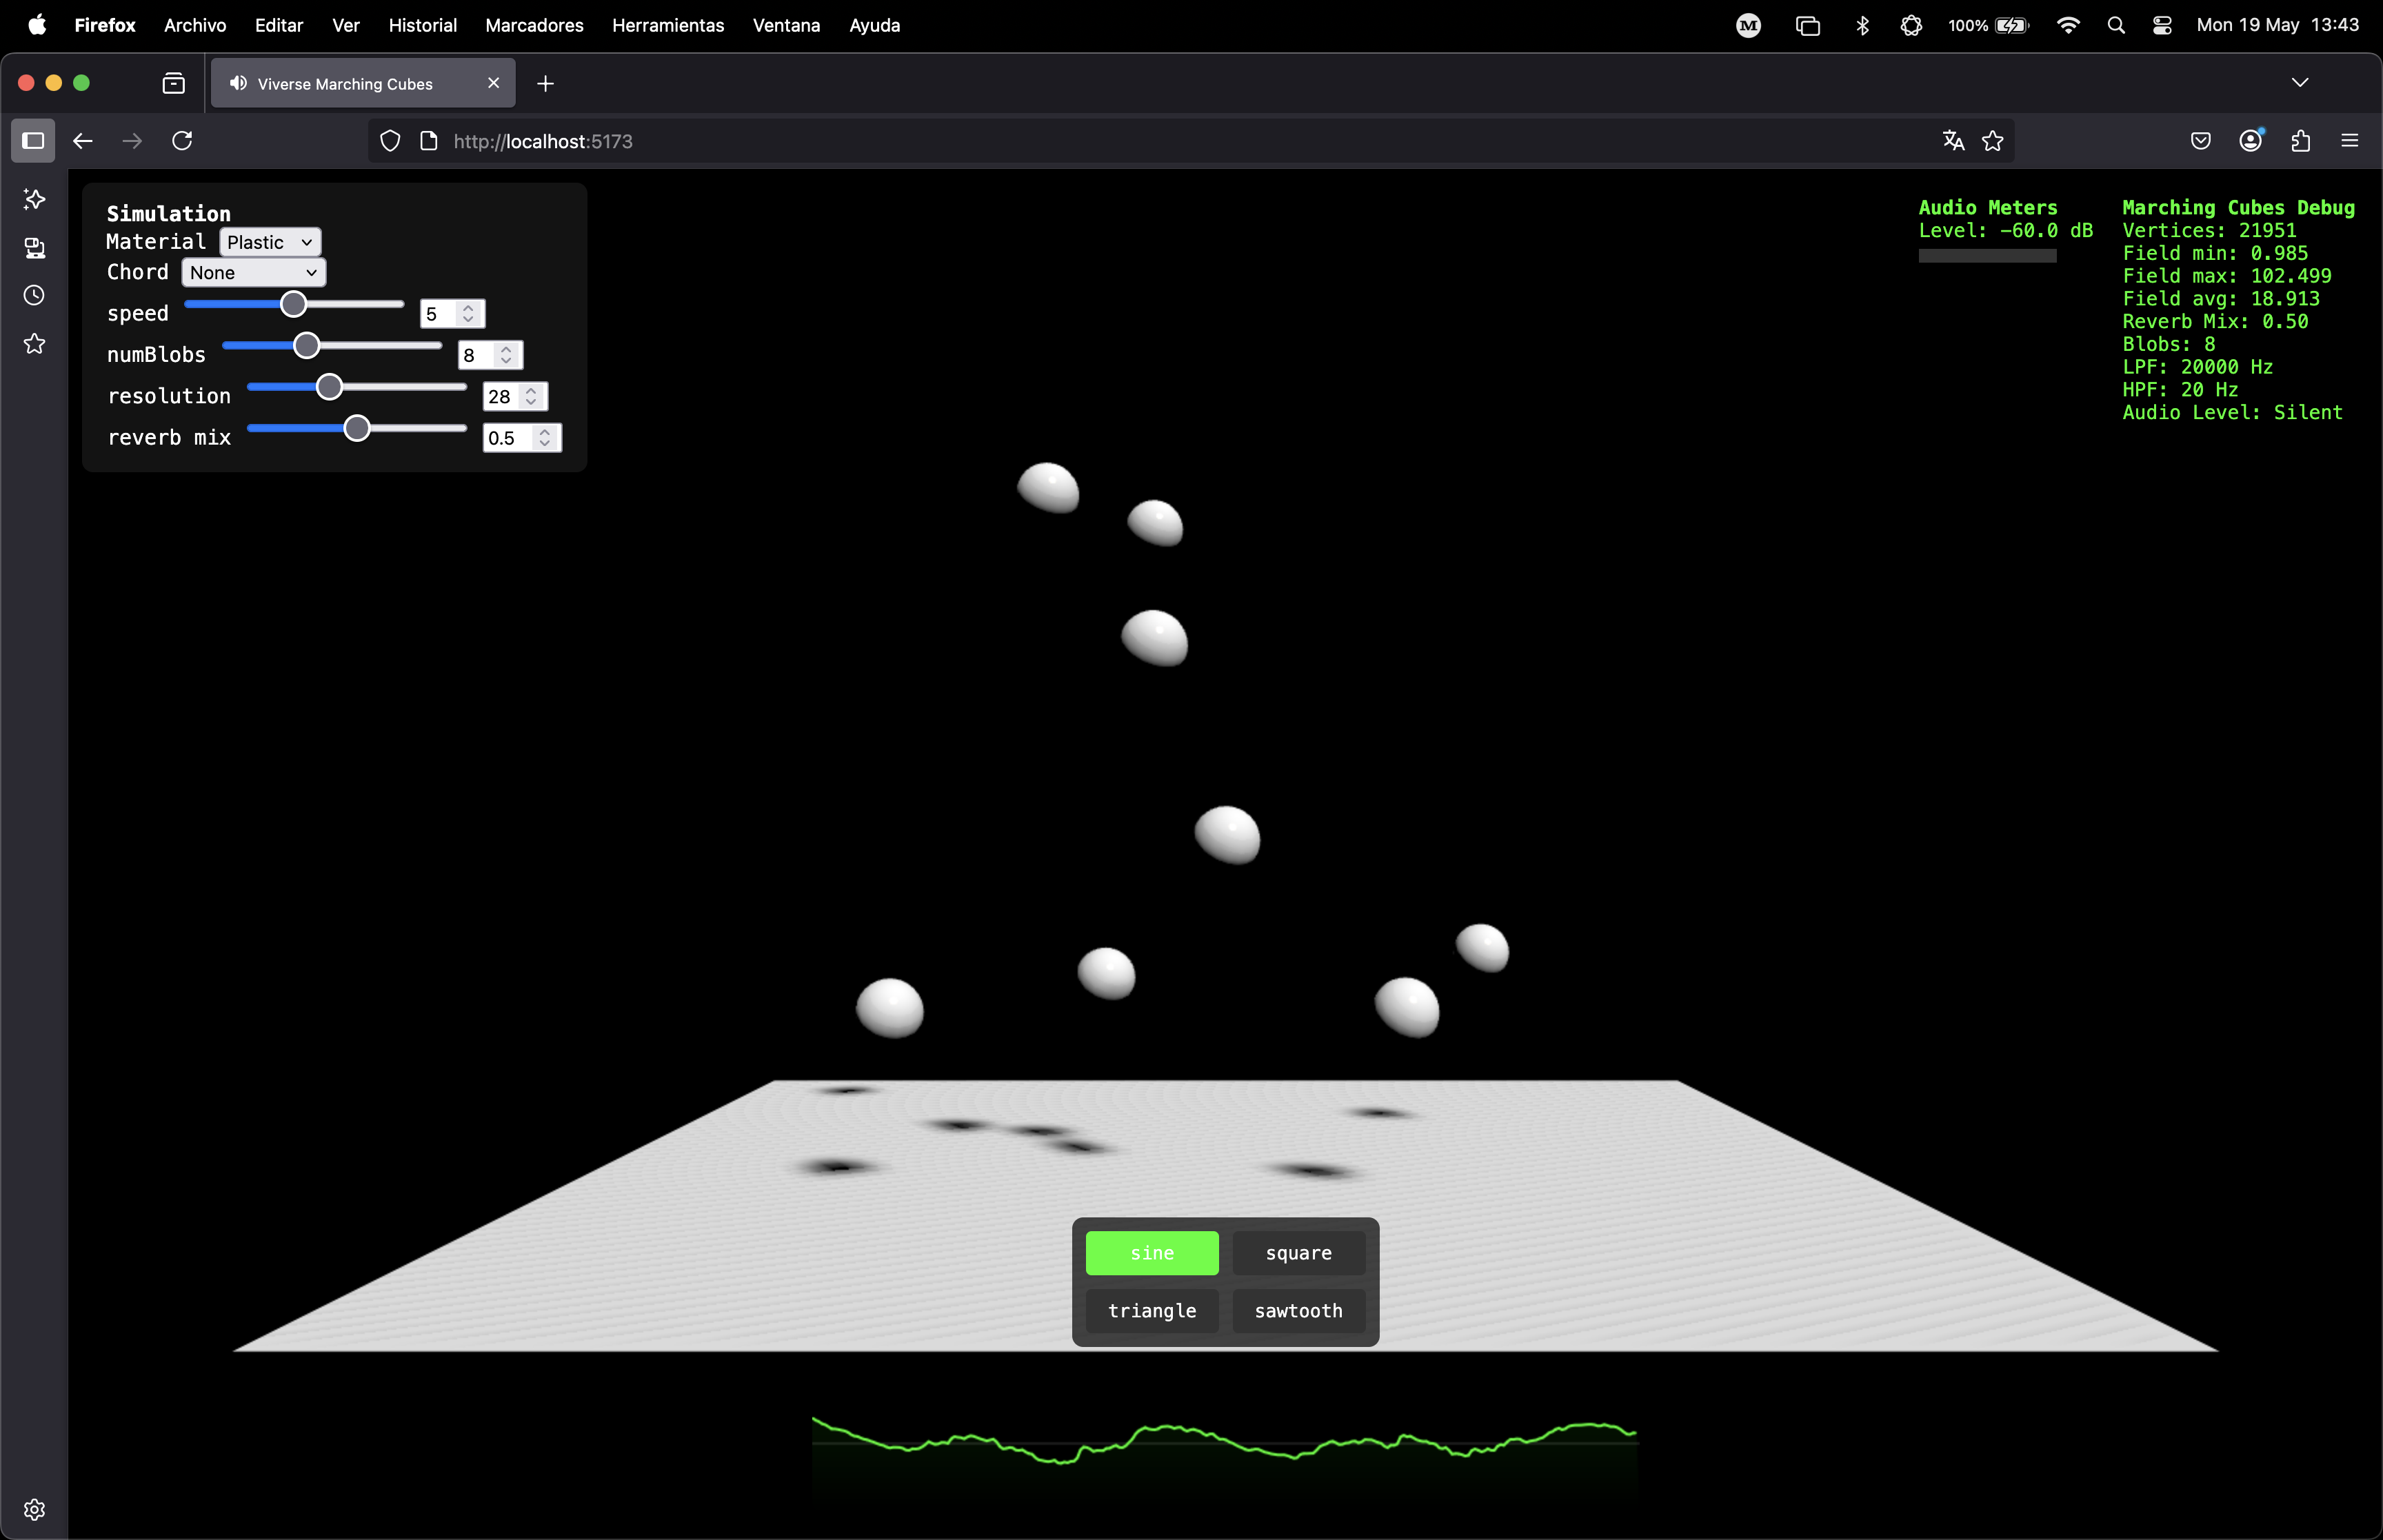Screen dimensions: 2383x1540
Task: Open the AI chatbot sidebar panel
Action: [x=33, y=199]
